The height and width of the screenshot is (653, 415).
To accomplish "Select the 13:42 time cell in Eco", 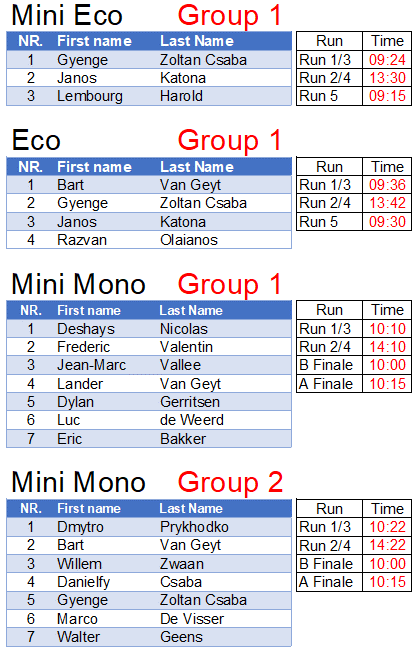I will 387,203.
